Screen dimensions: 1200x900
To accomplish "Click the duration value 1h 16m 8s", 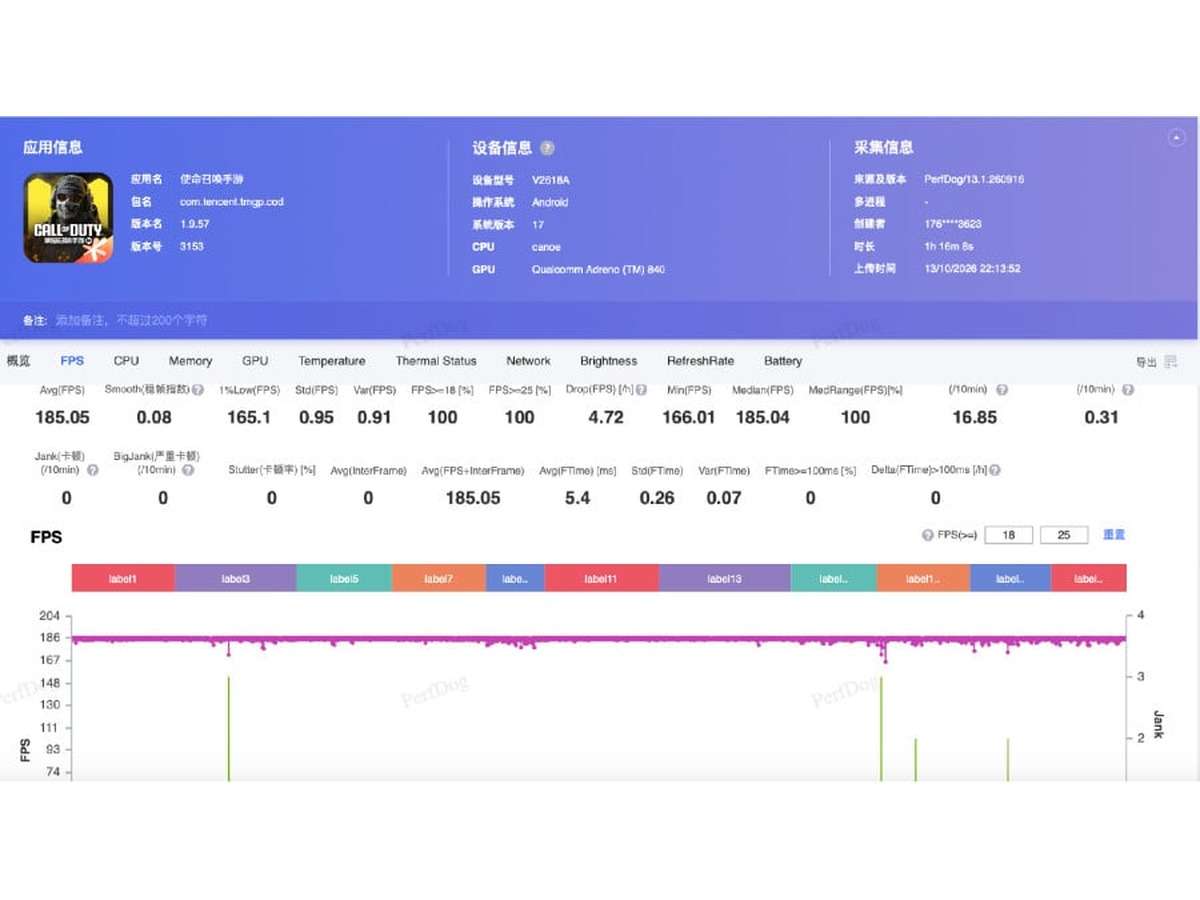I will click(x=949, y=246).
